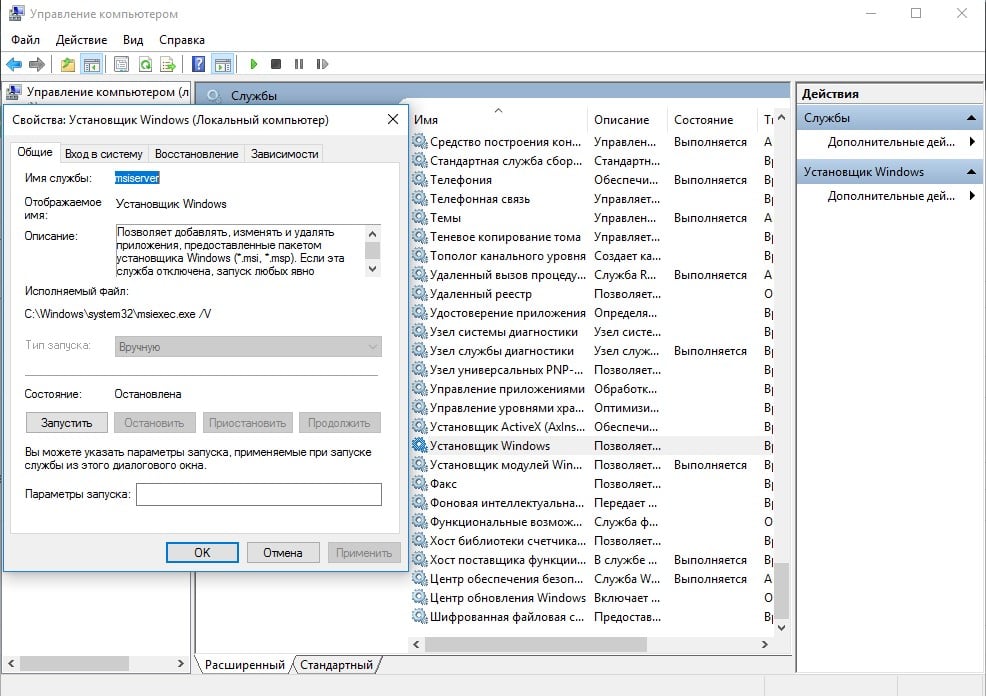Switch to the Восстановление tab

coord(197,154)
